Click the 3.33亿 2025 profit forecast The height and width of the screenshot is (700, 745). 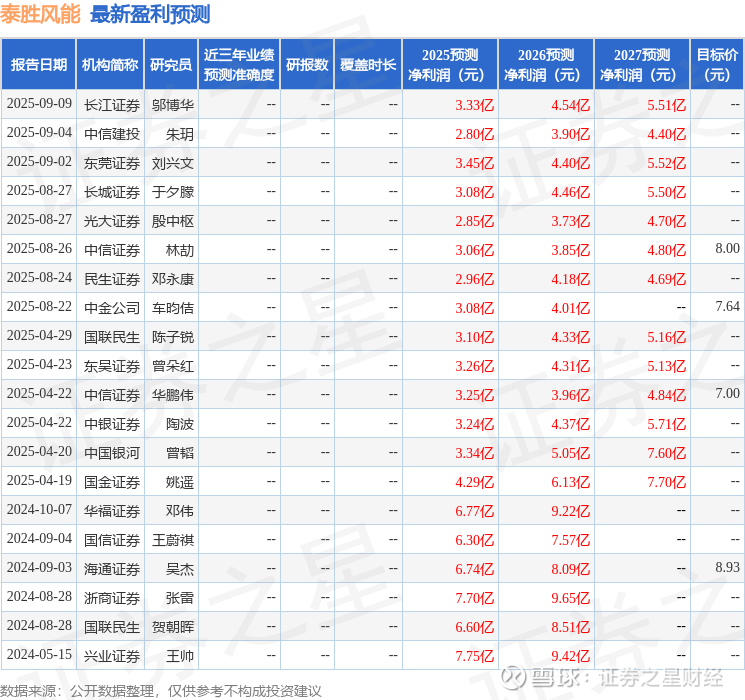474,105
